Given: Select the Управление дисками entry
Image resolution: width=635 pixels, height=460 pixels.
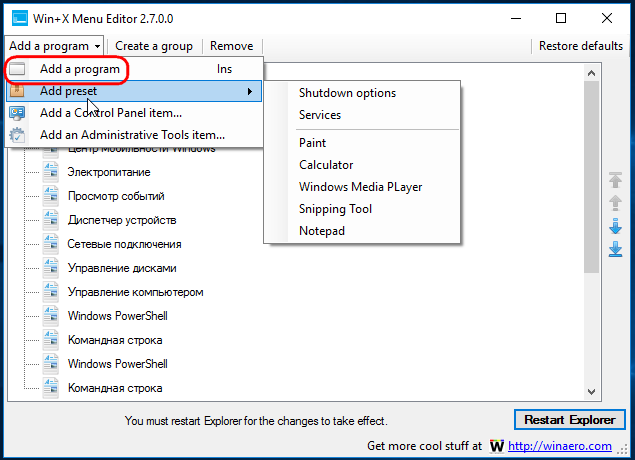Looking at the screenshot, I should tap(122, 268).
